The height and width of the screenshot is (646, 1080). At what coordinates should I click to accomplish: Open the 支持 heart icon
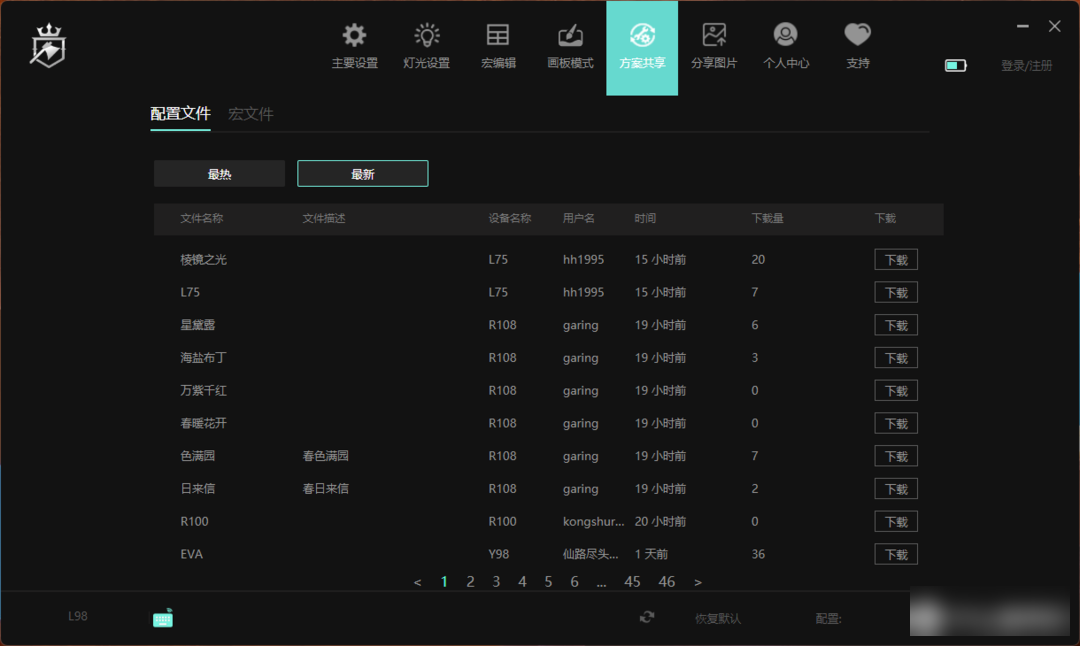click(x=858, y=34)
